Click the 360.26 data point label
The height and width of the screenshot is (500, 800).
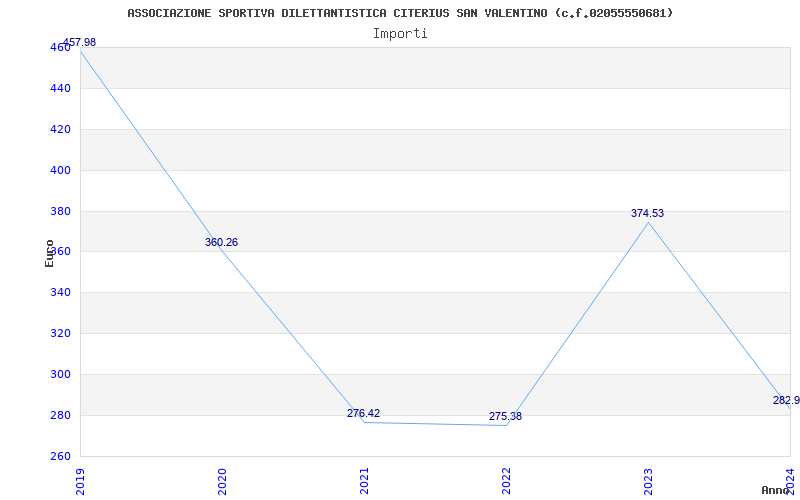(221, 242)
